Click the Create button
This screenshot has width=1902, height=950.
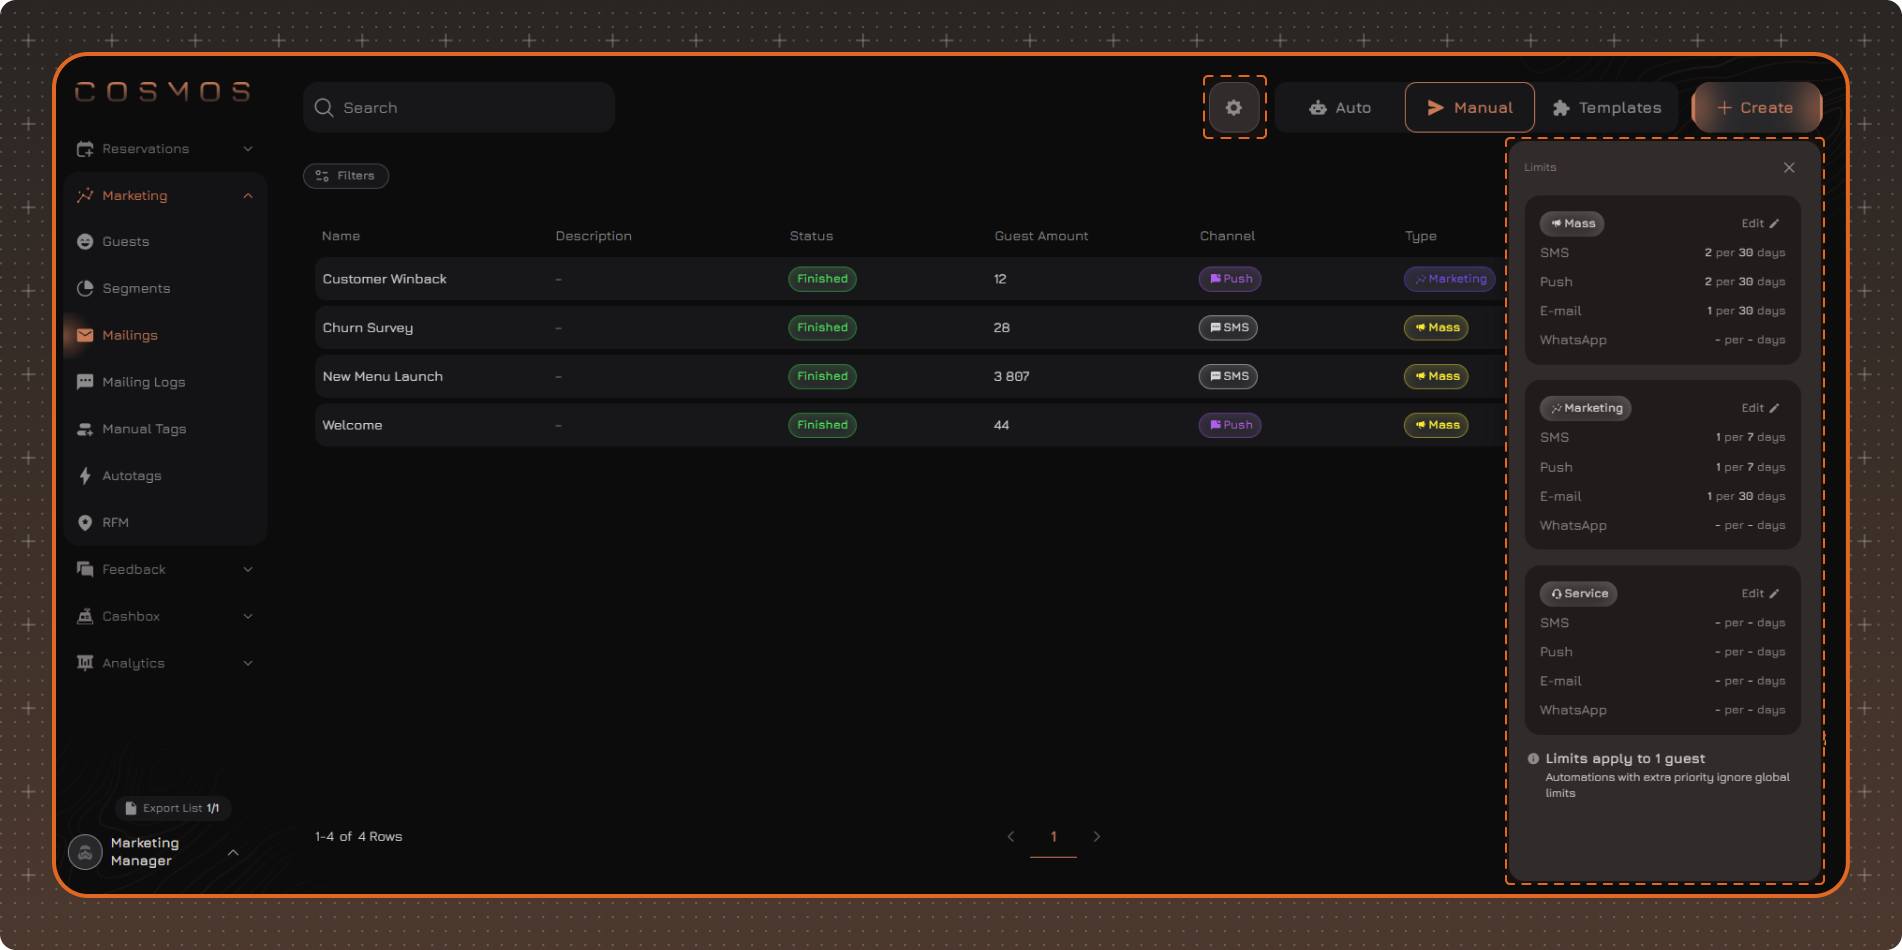1756,107
